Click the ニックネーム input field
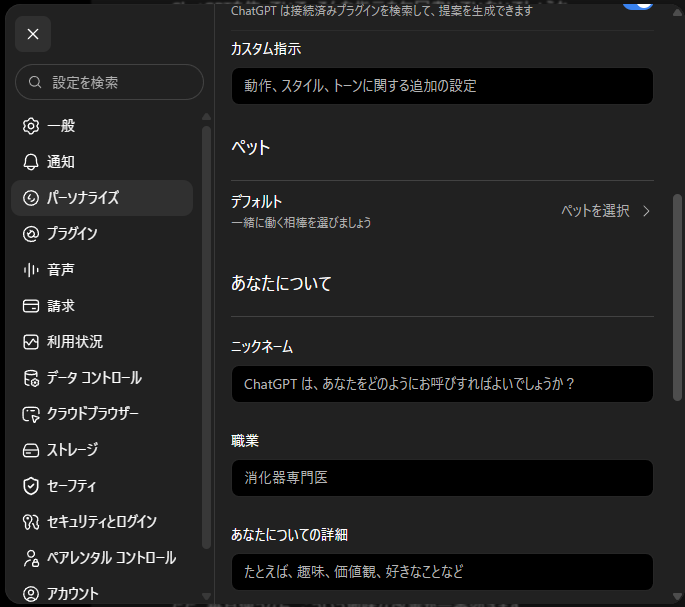 pos(442,384)
